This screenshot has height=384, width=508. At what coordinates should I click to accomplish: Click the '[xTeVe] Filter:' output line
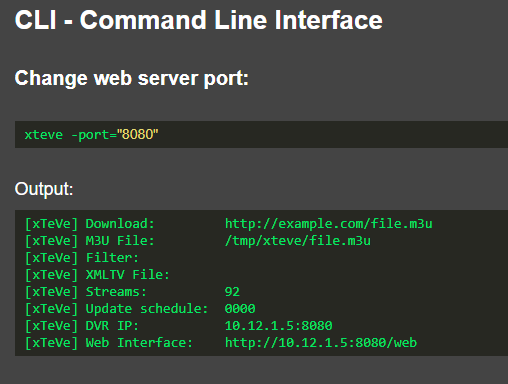[82, 258]
